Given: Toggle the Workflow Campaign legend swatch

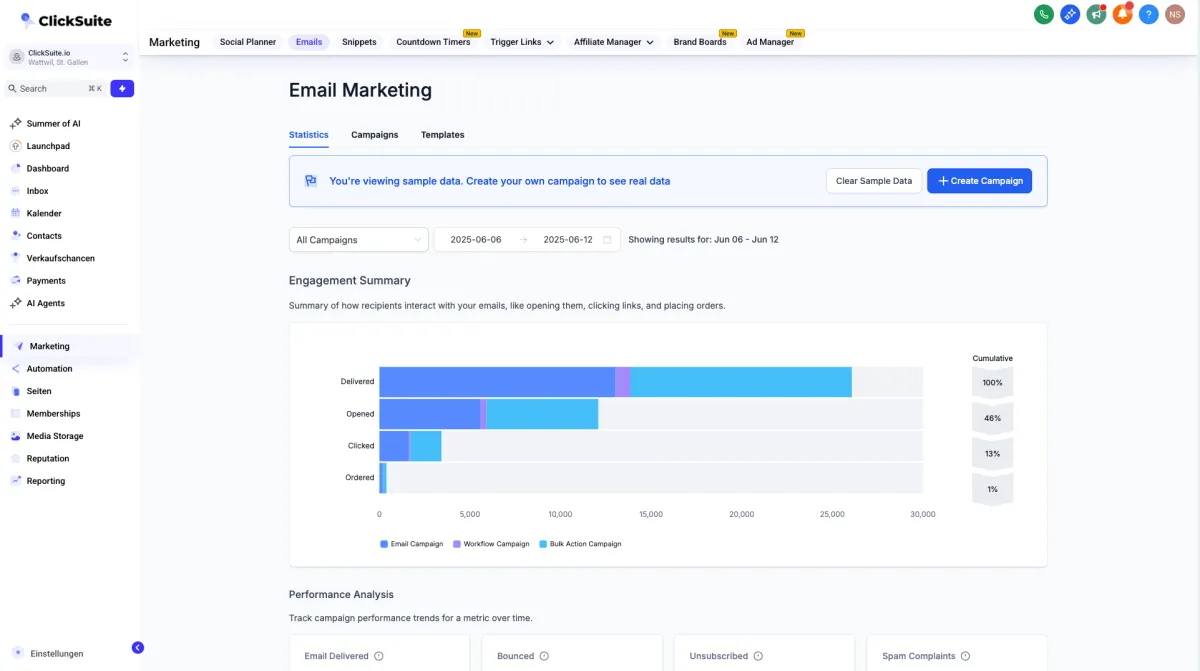Looking at the screenshot, I should [457, 544].
